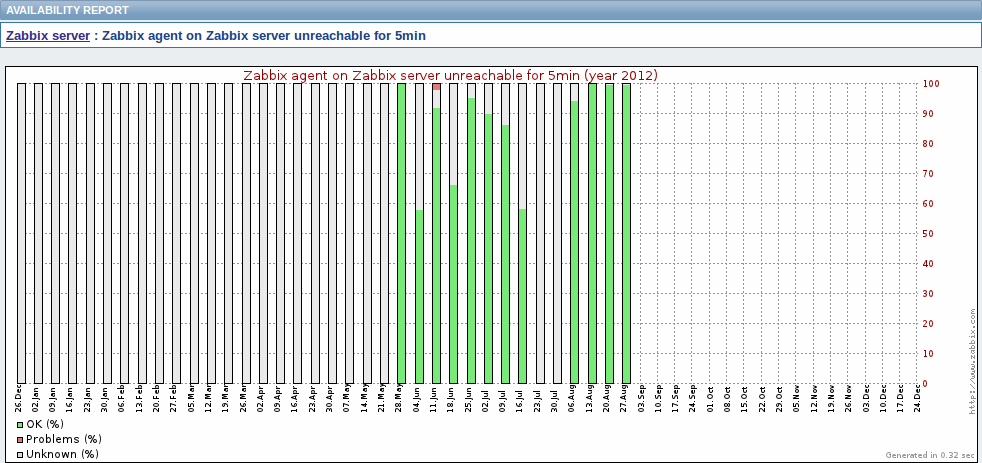Click the OK (%) legend label

pos(45,424)
